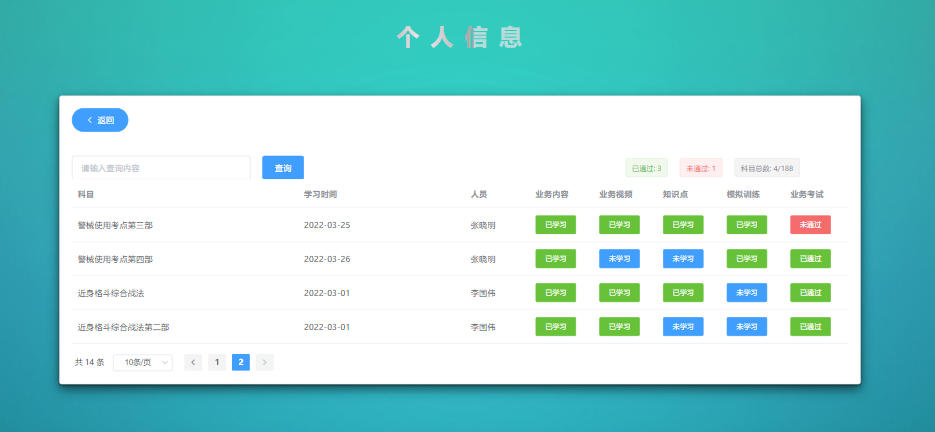Click 业务视频 未学习 for 警械使用考点第四部

(x=620, y=259)
